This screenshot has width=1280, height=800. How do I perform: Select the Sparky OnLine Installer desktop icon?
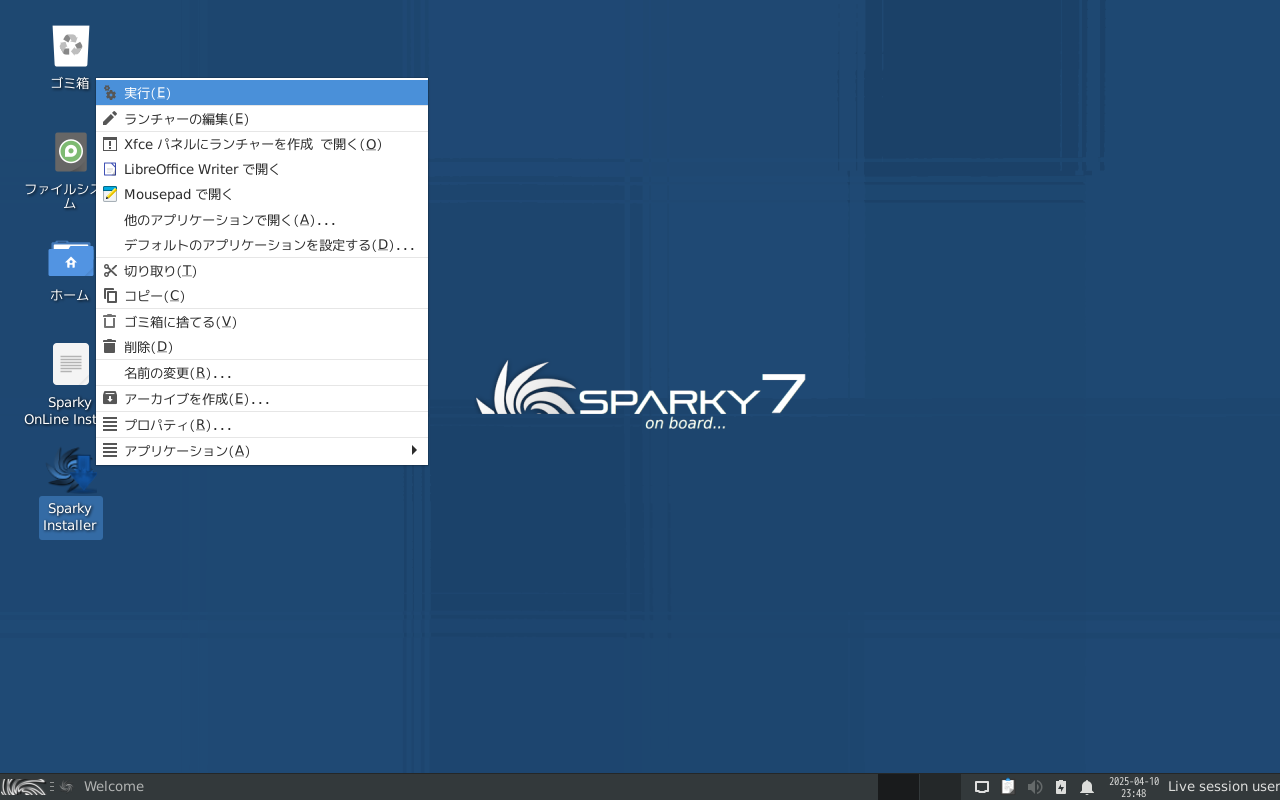click(70, 384)
